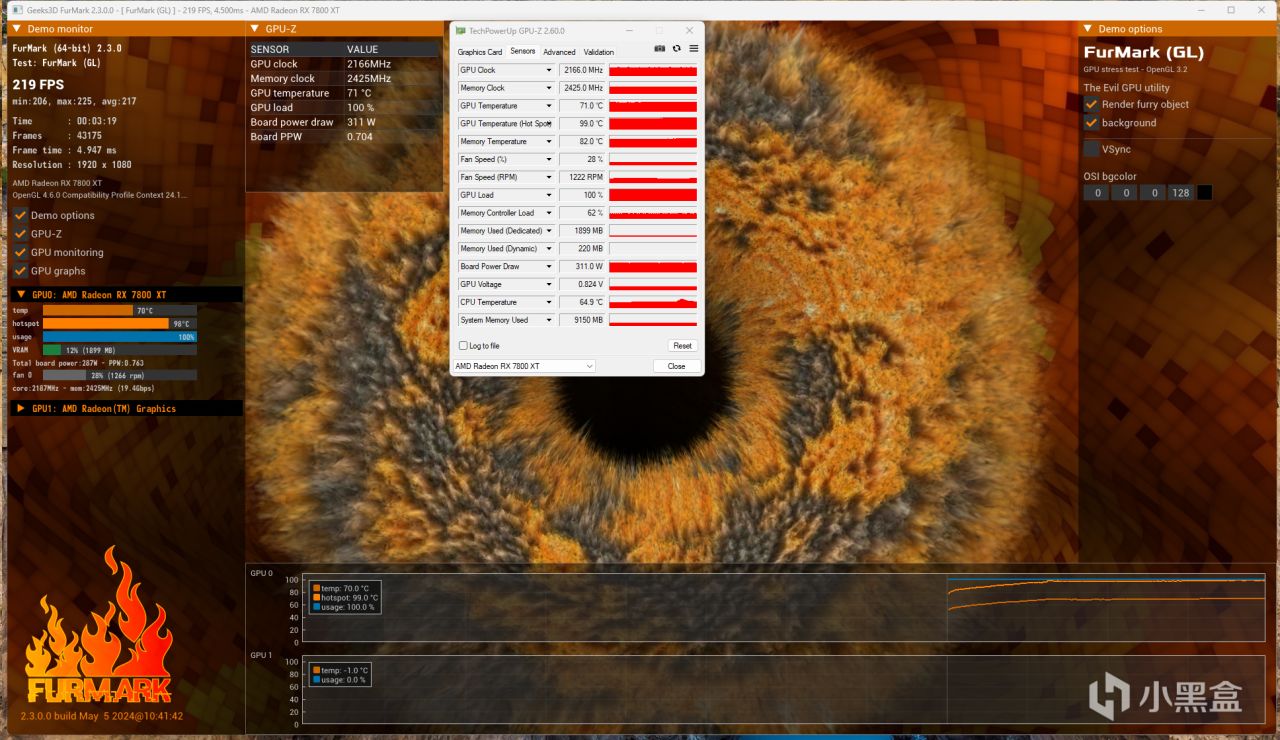The width and height of the screenshot is (1280, 740).
Task: Open the Memory Controller Load dropdown
Action: pos(548,213)
